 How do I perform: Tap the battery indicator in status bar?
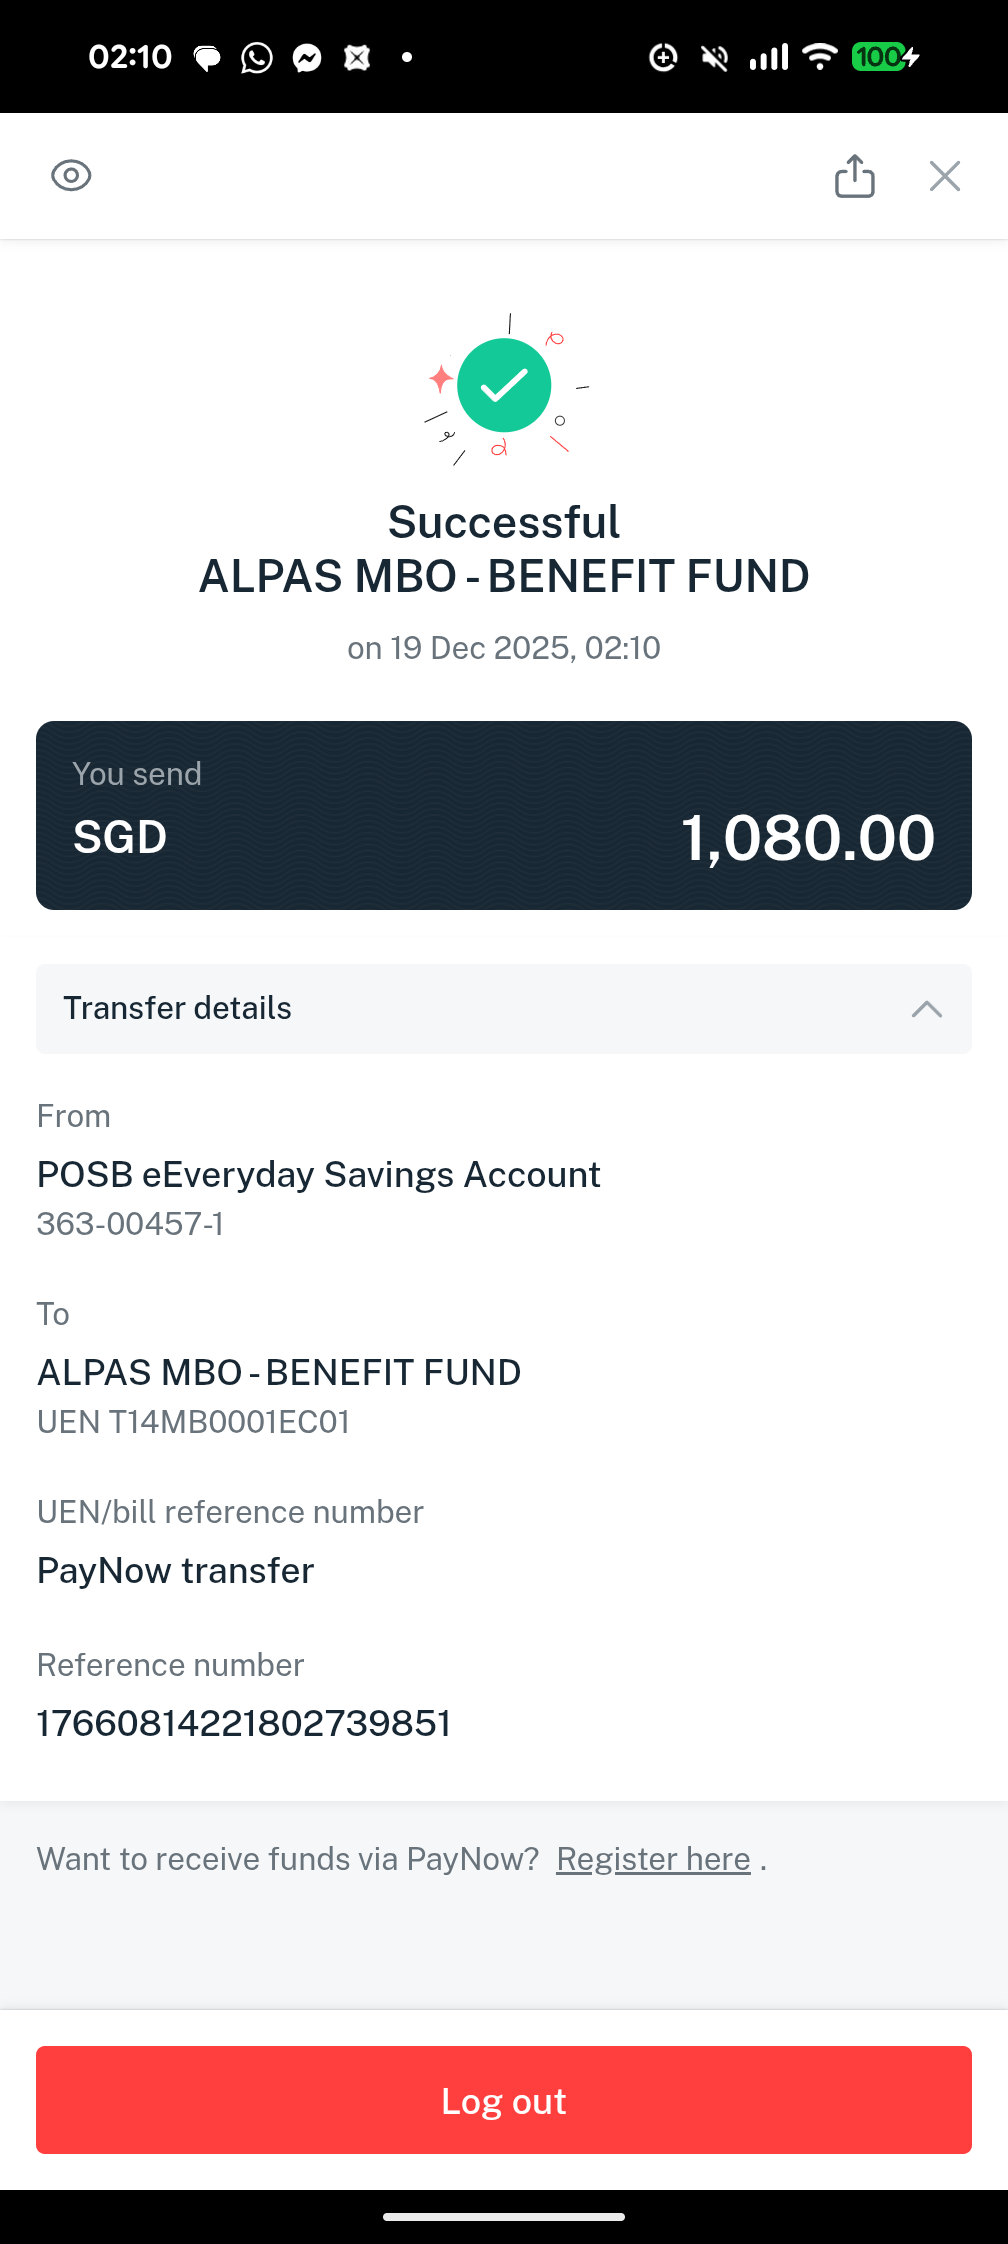[x=885, y=57]
